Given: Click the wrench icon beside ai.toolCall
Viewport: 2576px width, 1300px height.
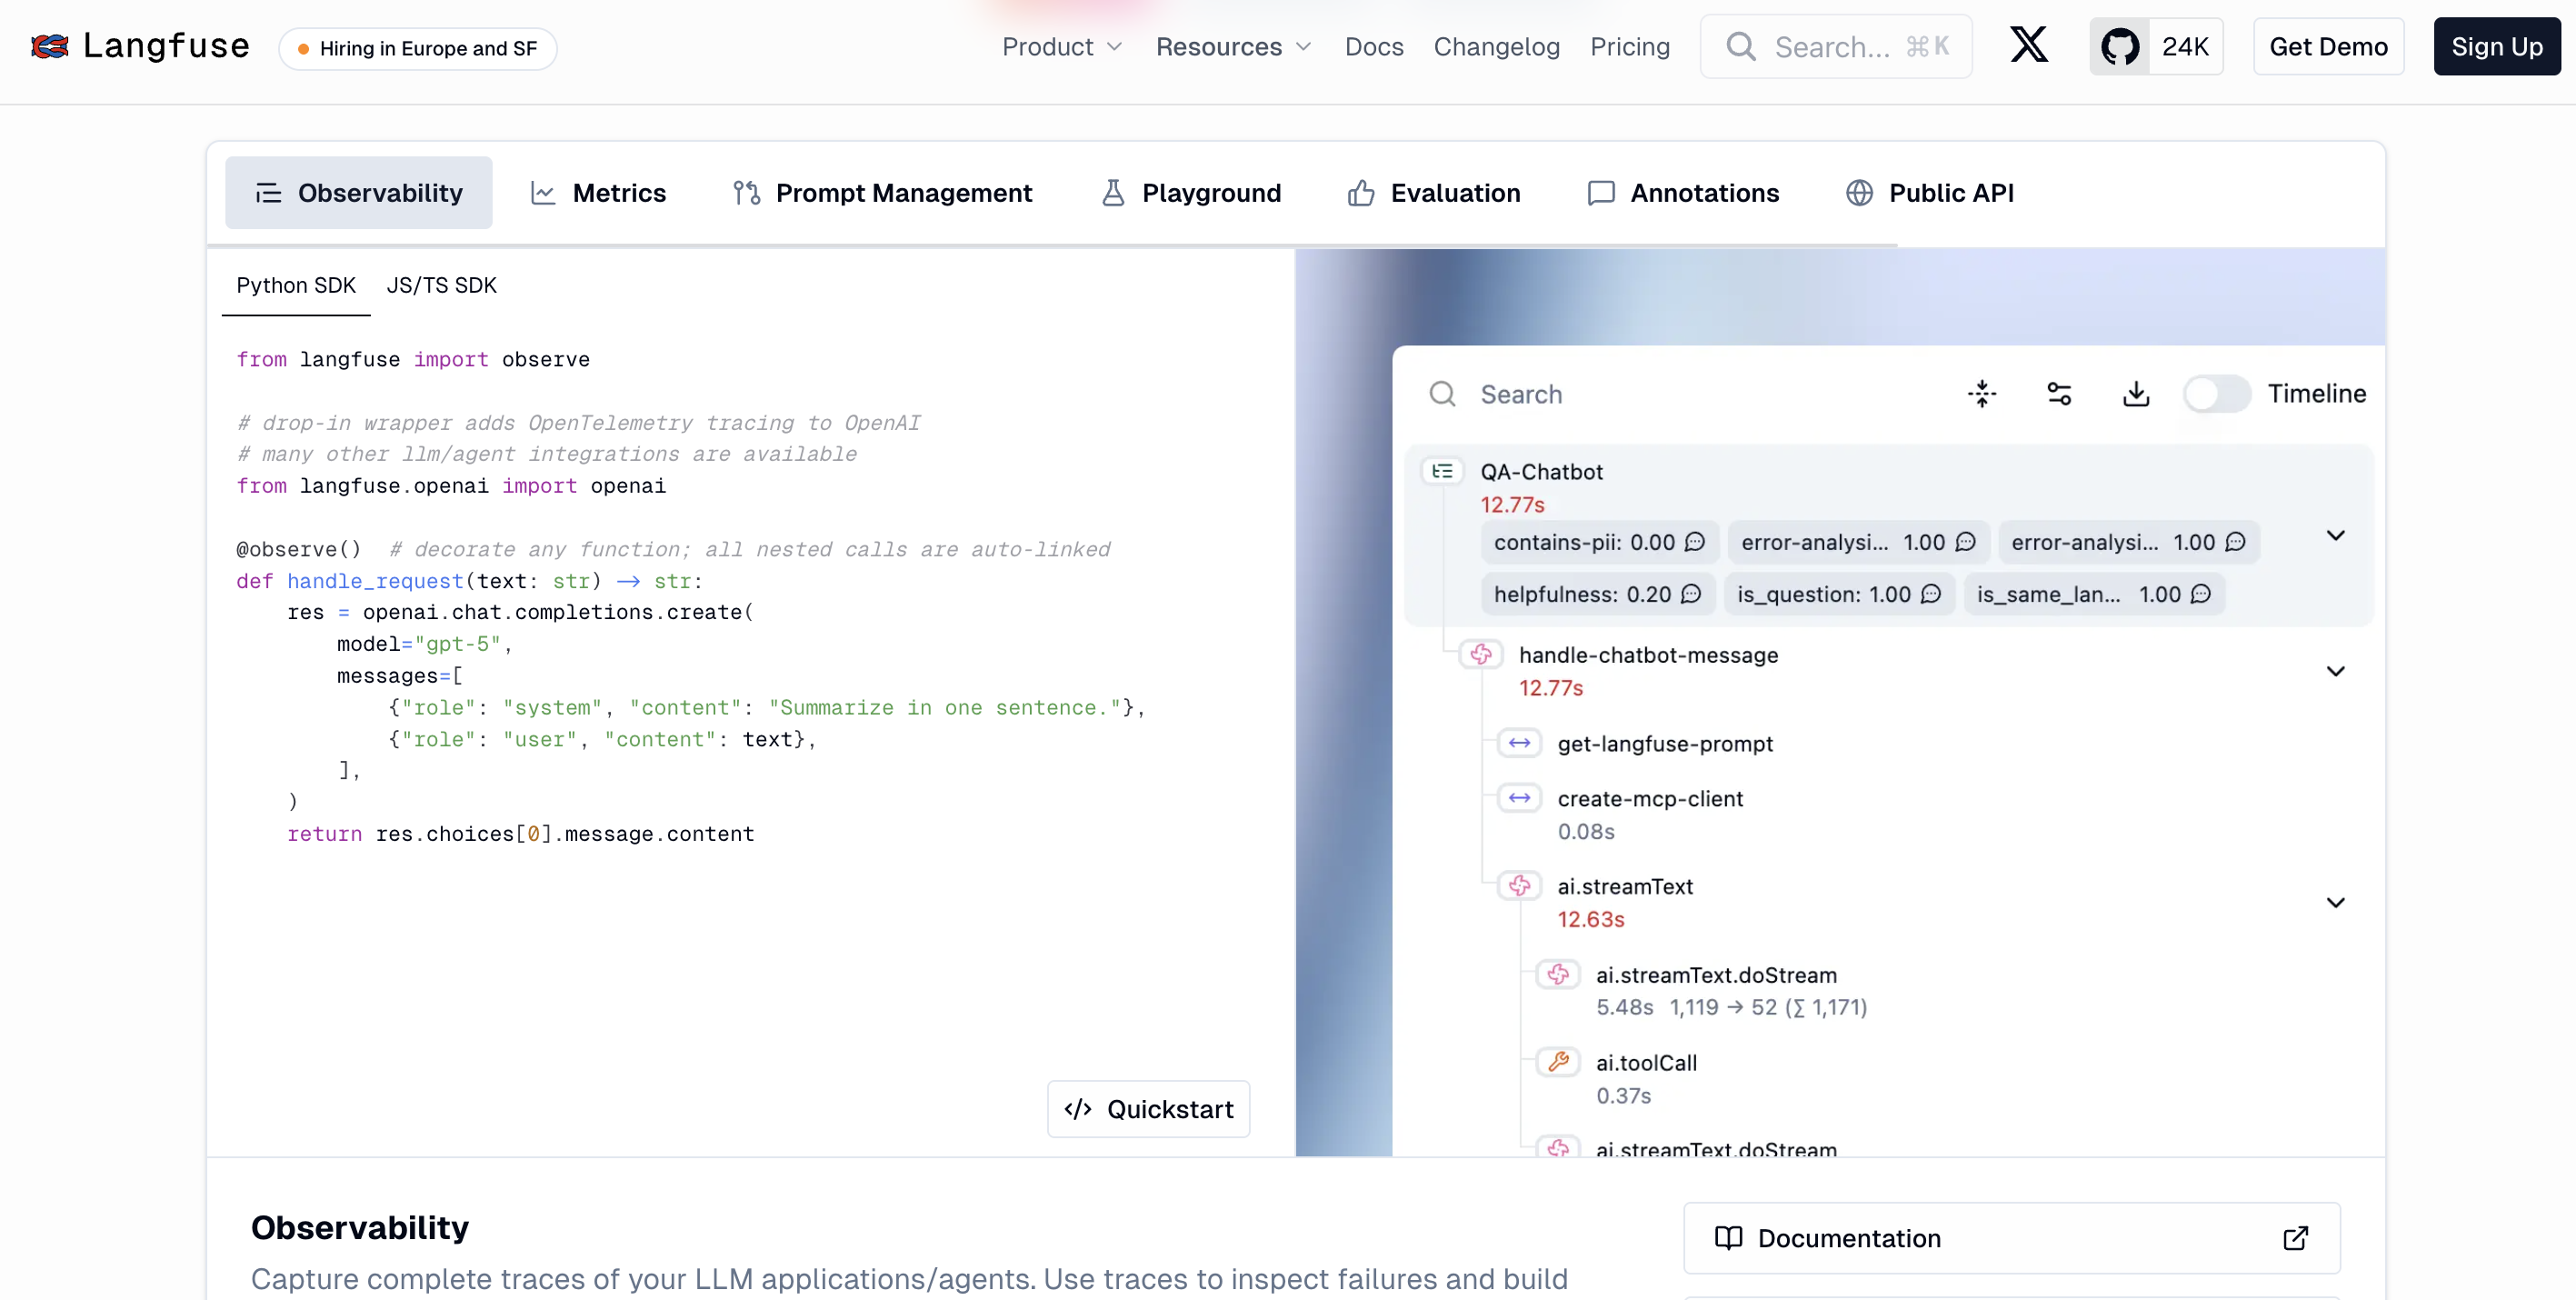Looking at the screenshot, I should coord(1558,1062).
